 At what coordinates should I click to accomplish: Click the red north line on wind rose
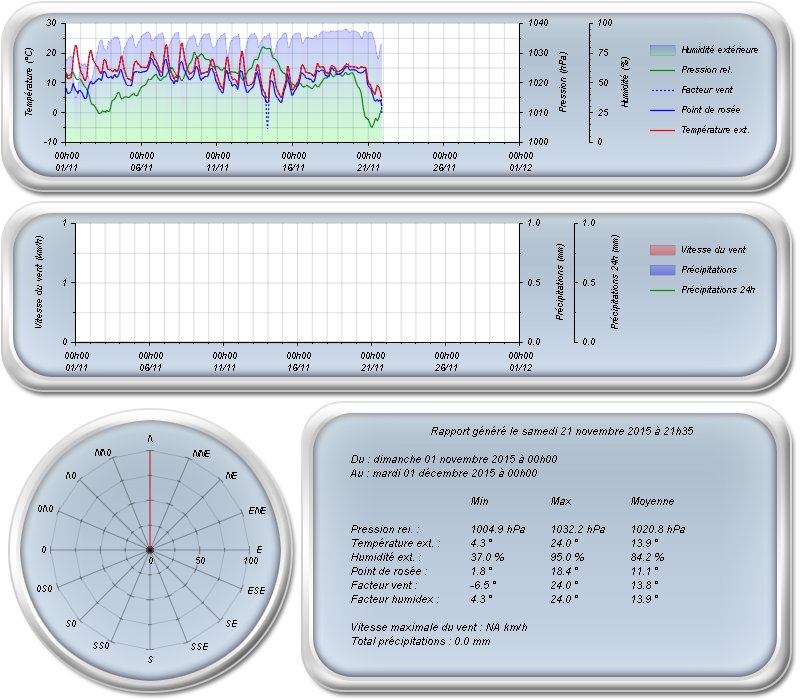(x=150, y=500)
